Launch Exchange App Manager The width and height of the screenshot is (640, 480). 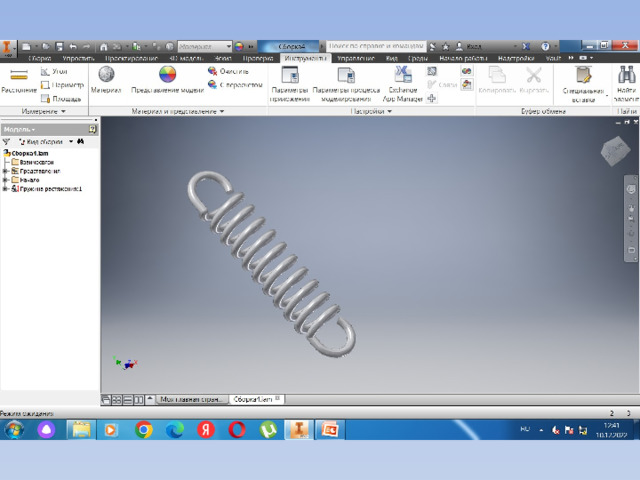point(403,81)
